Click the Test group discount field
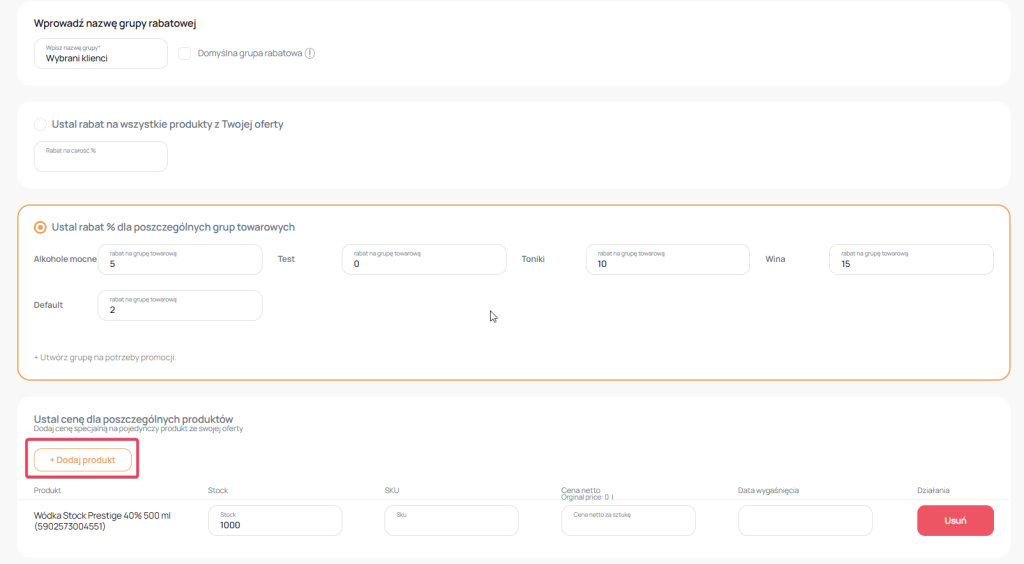The width and height of the screenshot is (1024, 564). [423, 260]
